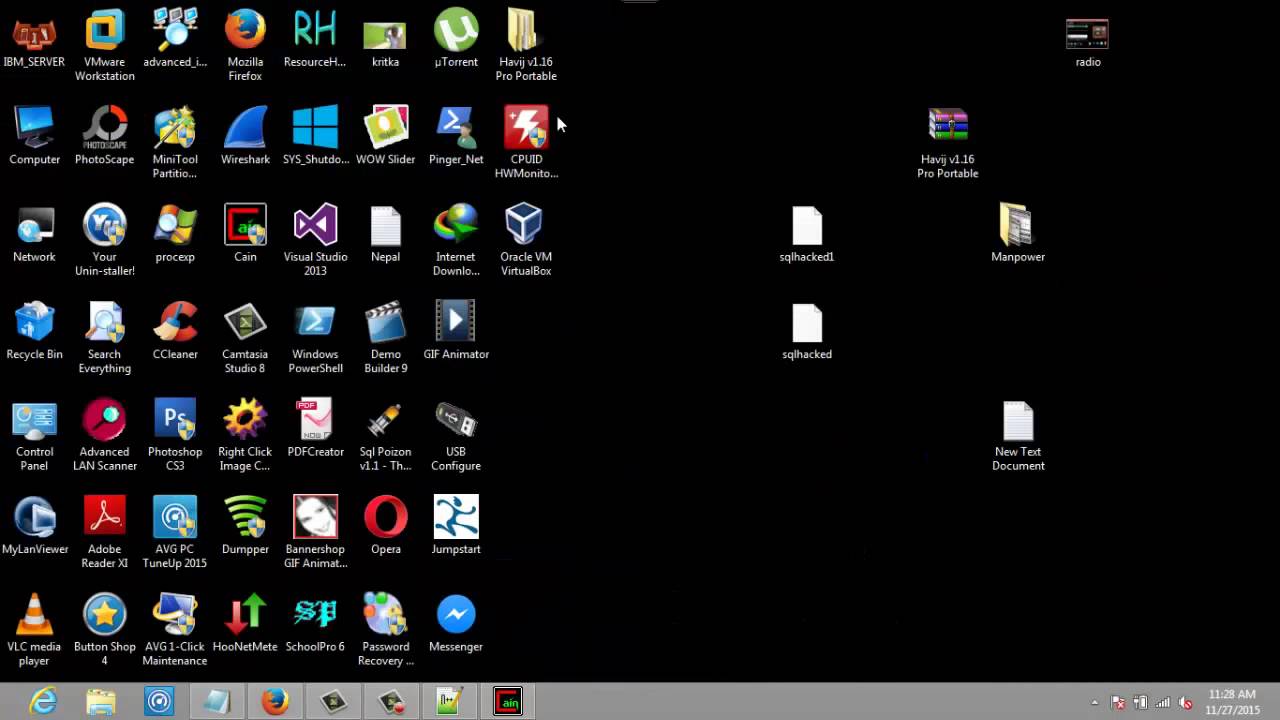Select the sqlhacked1 file
The height and width of the screenshot is (720, 1280).
click(807, 235)
